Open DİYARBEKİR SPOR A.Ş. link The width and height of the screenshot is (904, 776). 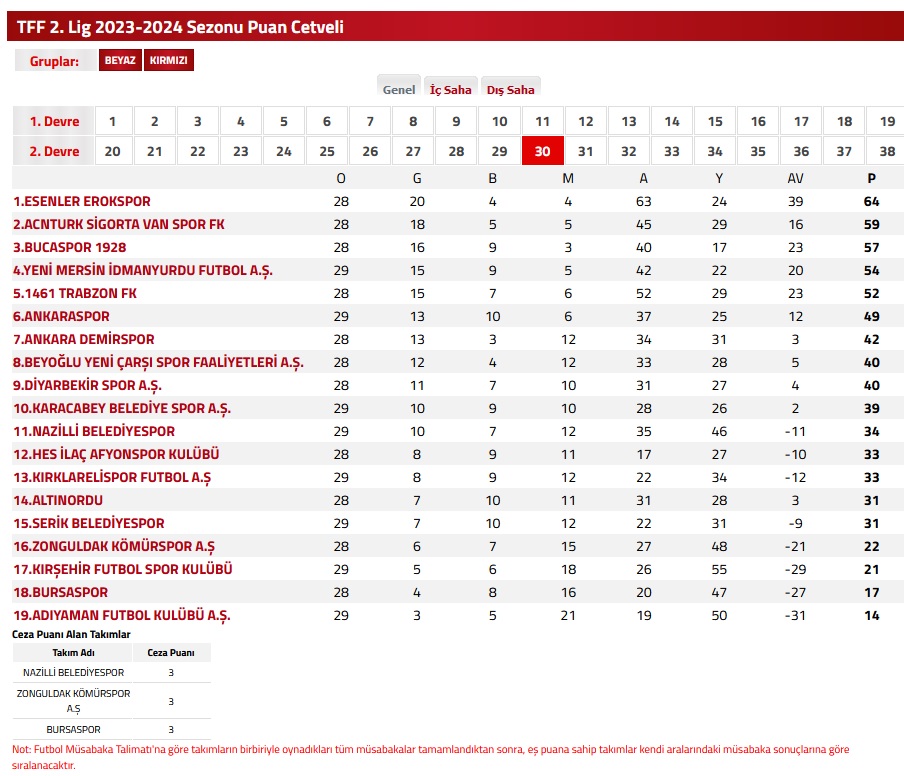point(88,386)
